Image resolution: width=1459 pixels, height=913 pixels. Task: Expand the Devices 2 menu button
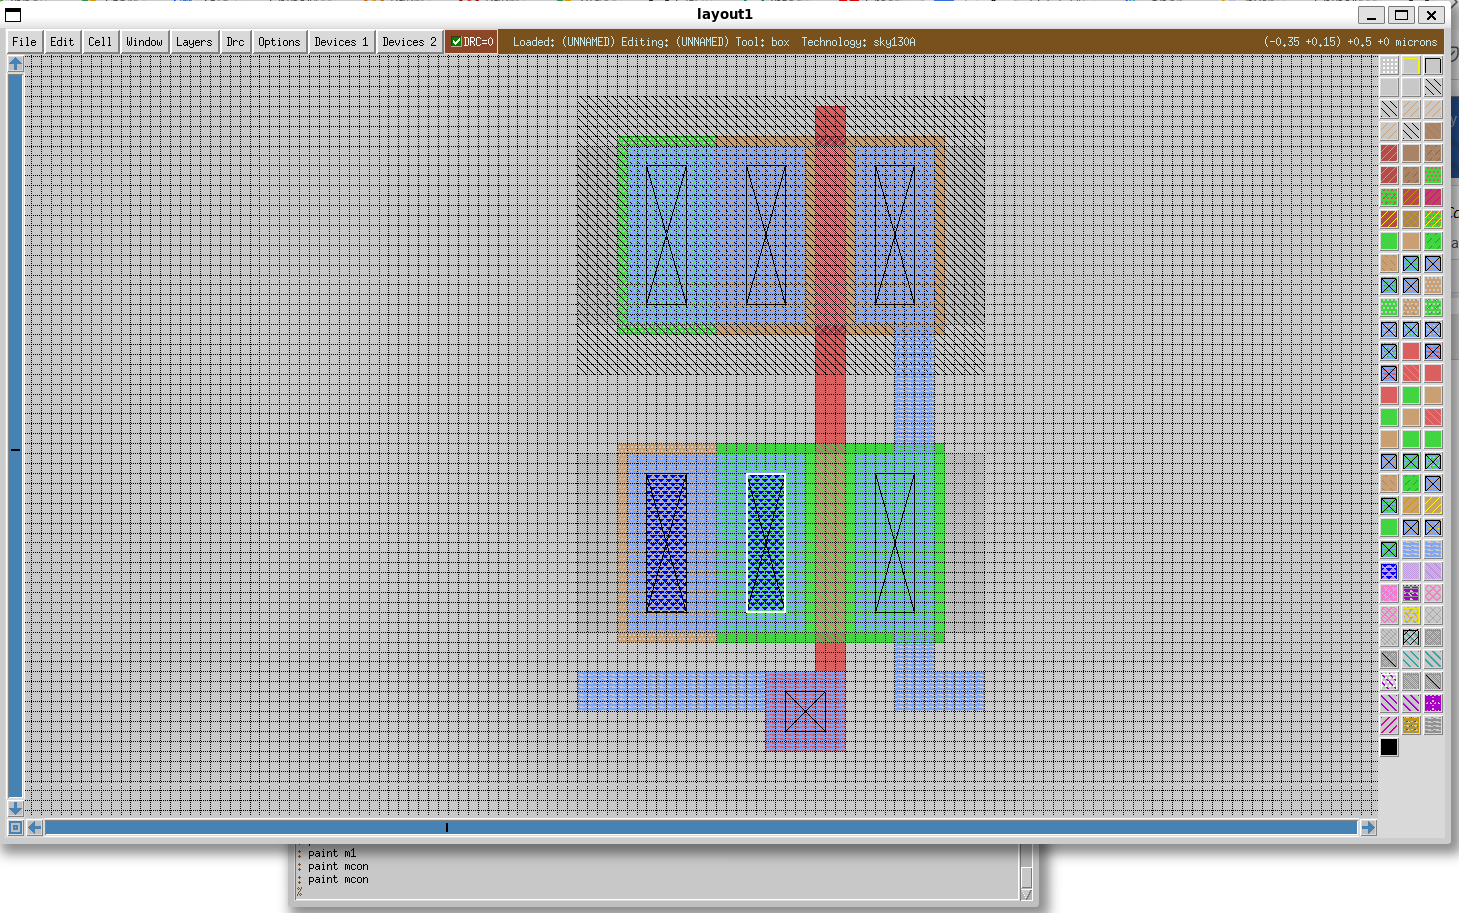[409, 42]
